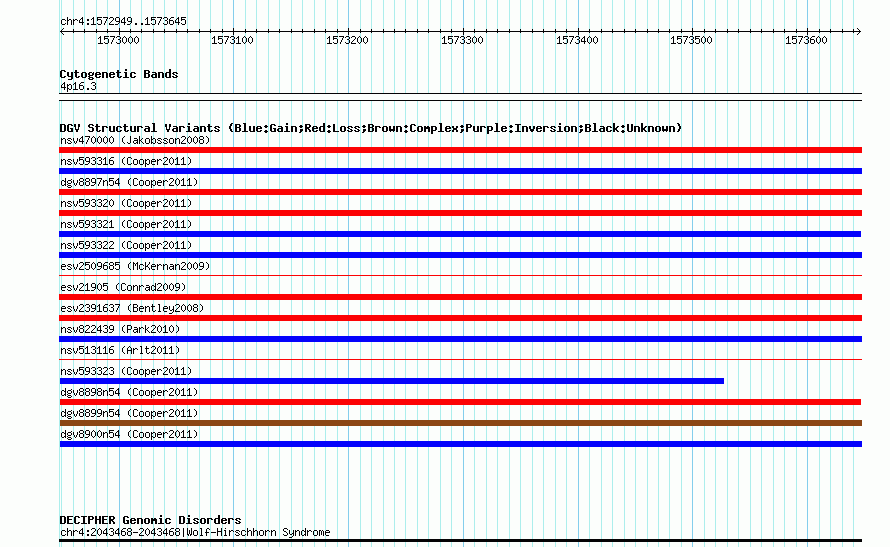Click the nsv822439 (Park2010) label

(120, 329)
